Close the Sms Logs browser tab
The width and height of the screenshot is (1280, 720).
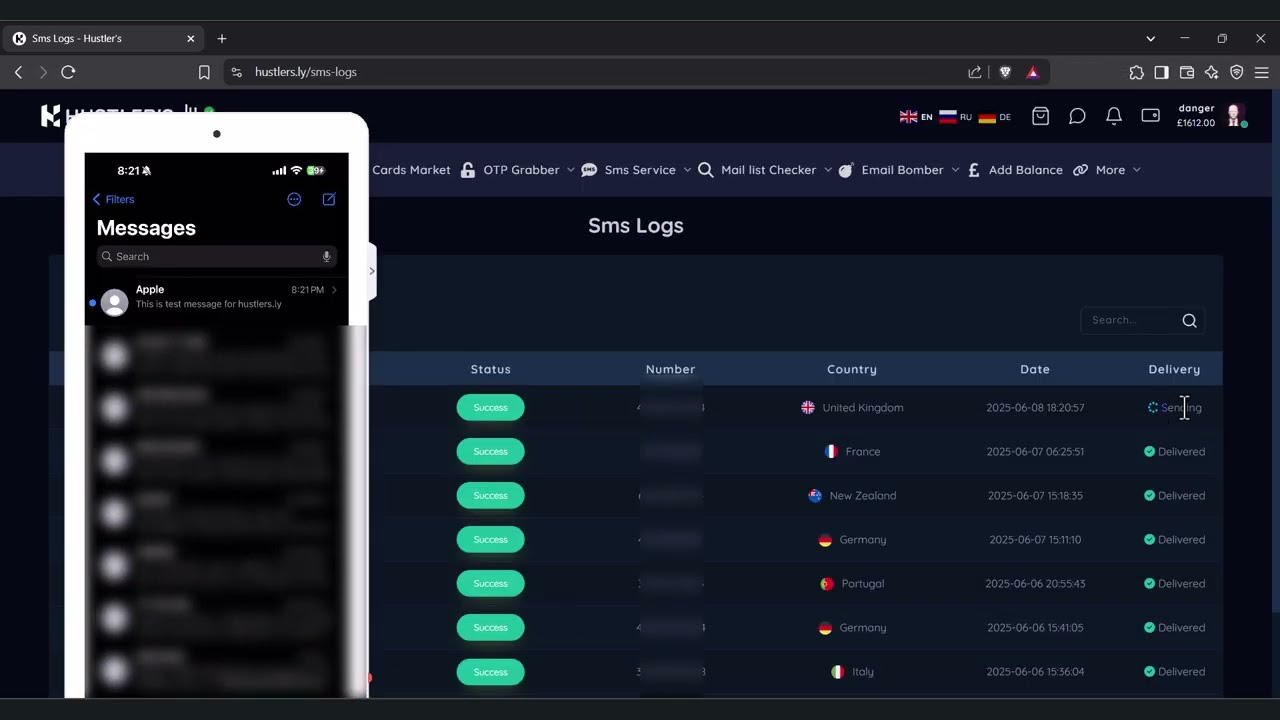point(190,38)
